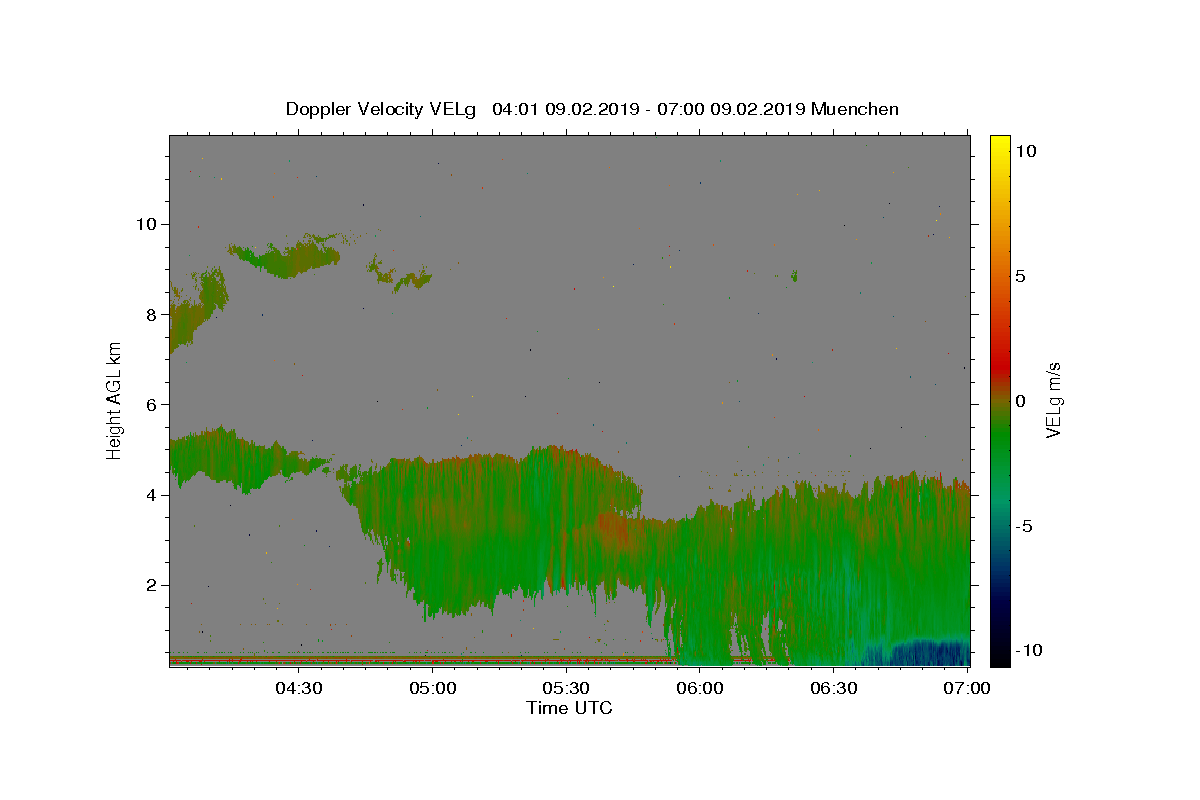Click the height tick label 6
This screenshot has width=1200, height=800.
pyautogui.click(x=151, y=404)
